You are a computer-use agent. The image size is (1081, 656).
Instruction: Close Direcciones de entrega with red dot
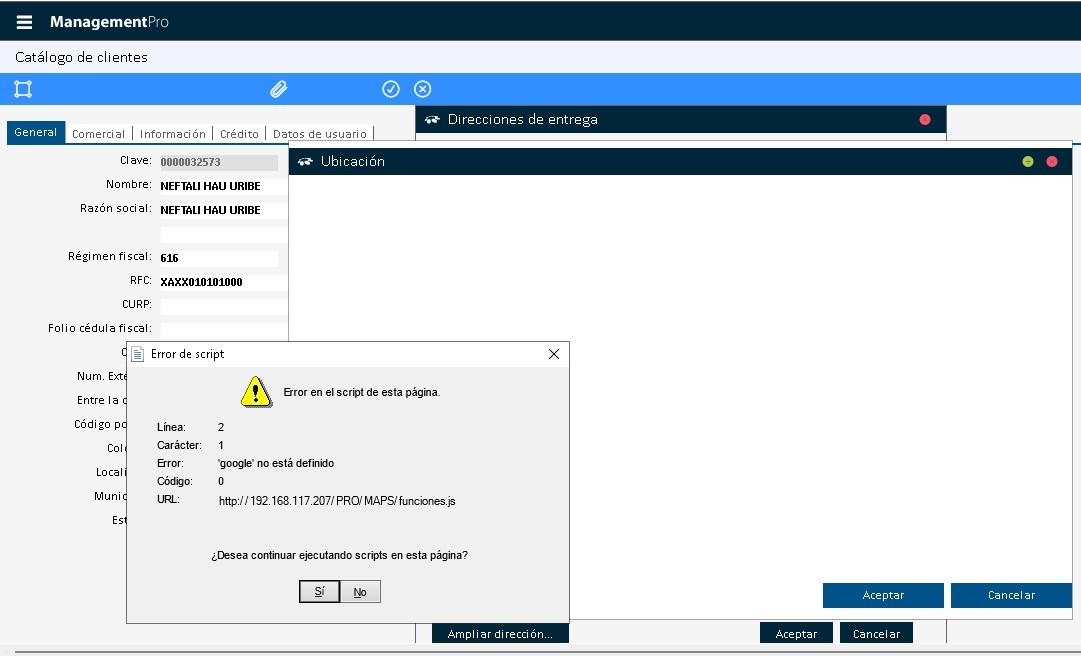tap(924, 120)
